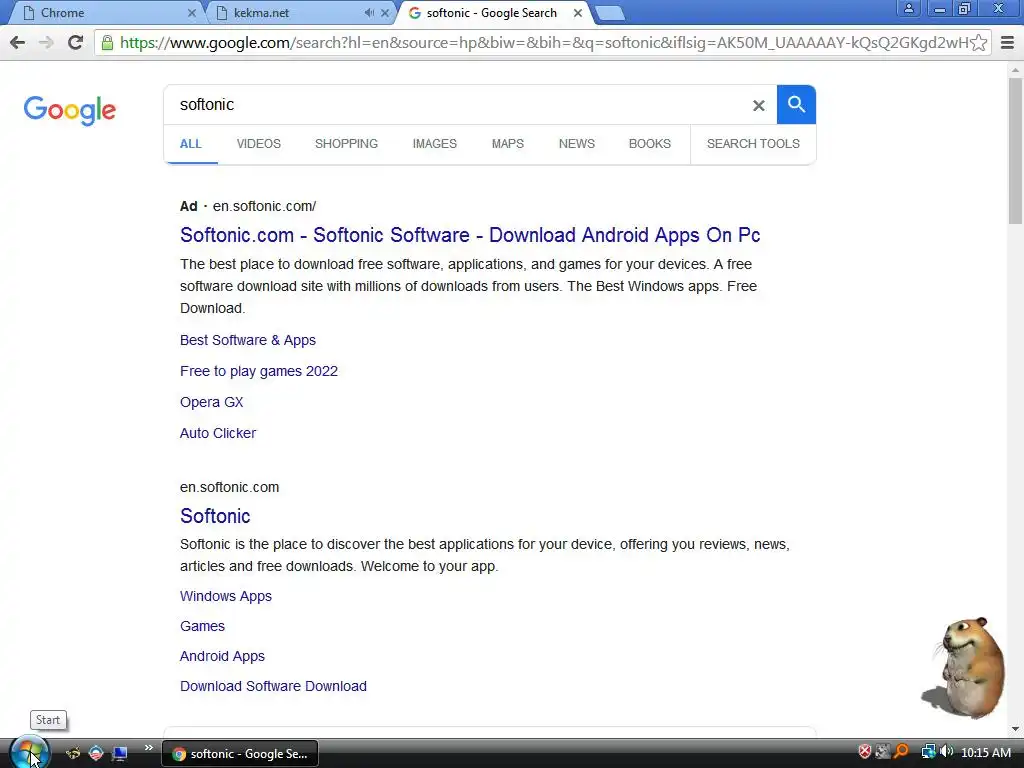Click the green padlock security icon

click(x=107, y=43)
